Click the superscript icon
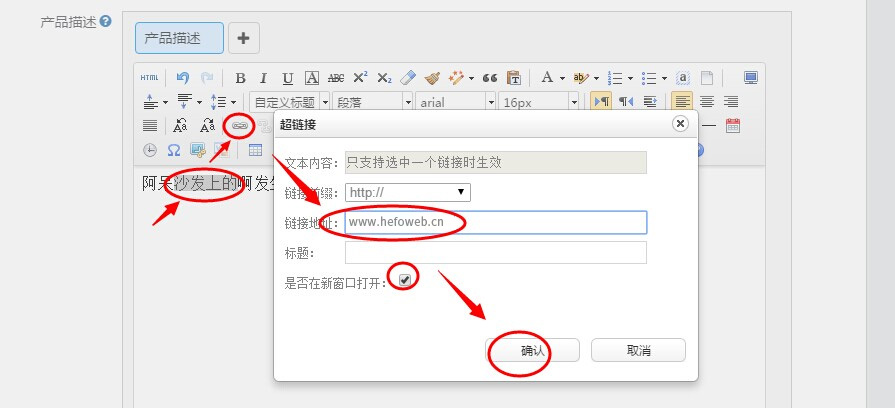 [x=360, y=78]
